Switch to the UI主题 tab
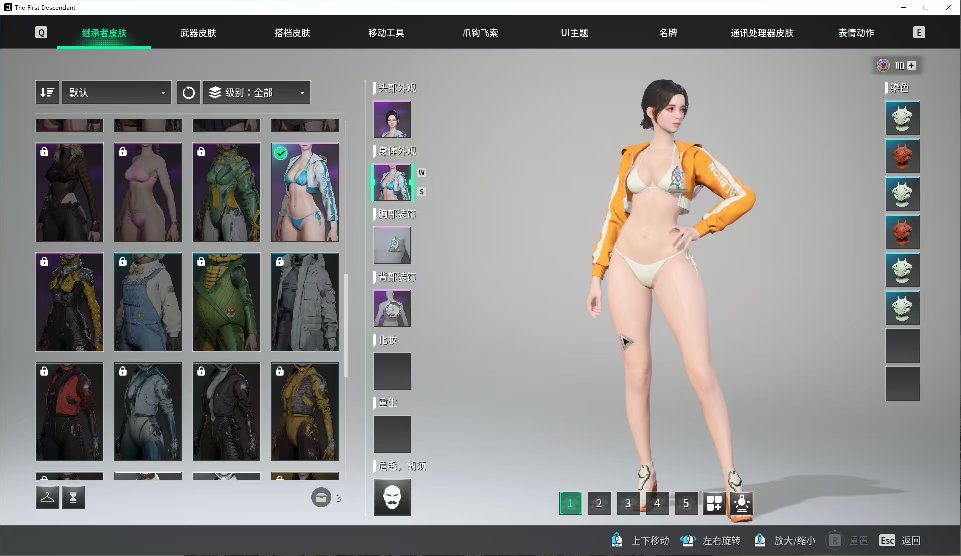 tap(574, 32)
